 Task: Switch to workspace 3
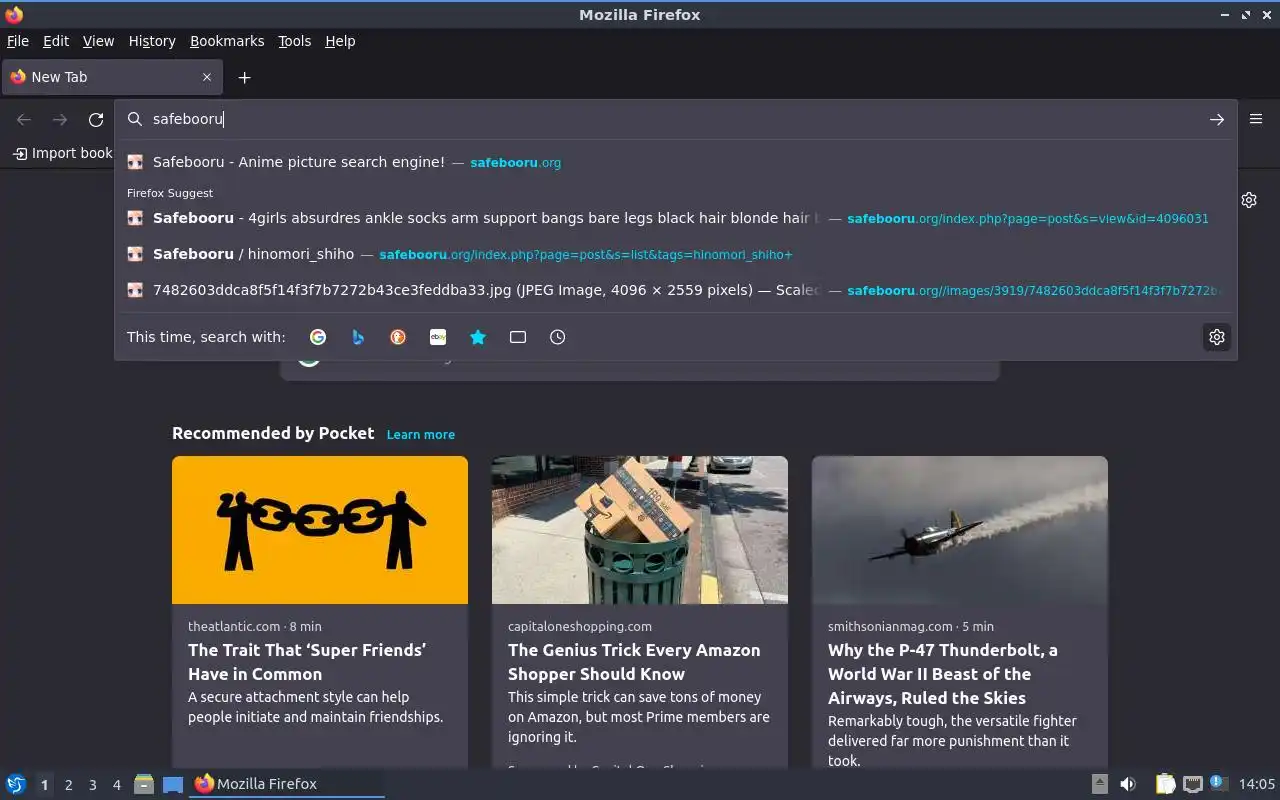[92, 785]
